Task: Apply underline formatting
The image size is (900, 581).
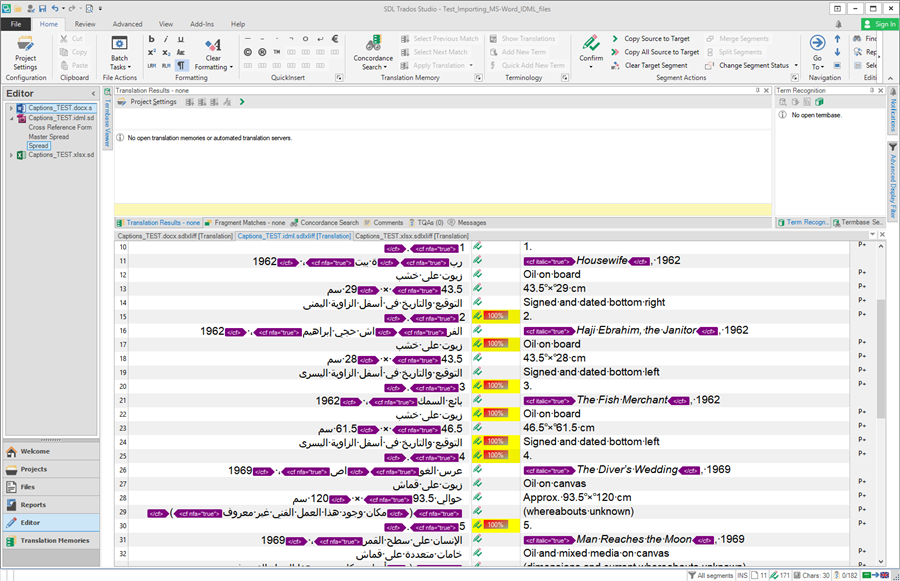Action: pyautogui.click(x=181, y=39)
